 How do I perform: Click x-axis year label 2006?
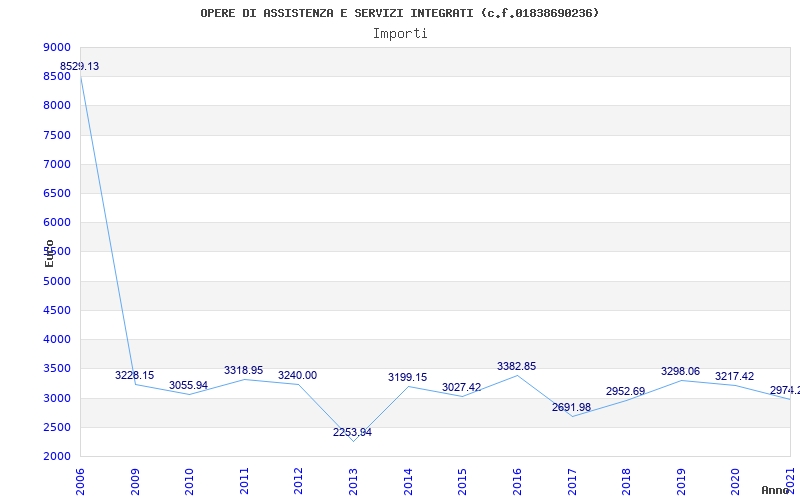point(81,482)
